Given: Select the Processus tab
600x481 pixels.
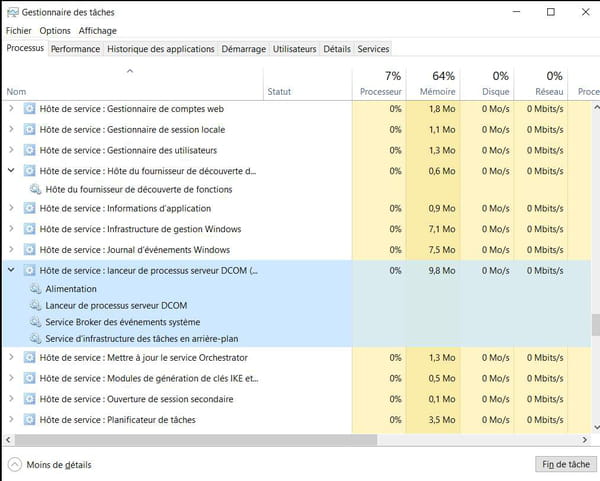Looking at the screenshot, I should (x=25, y=48).
